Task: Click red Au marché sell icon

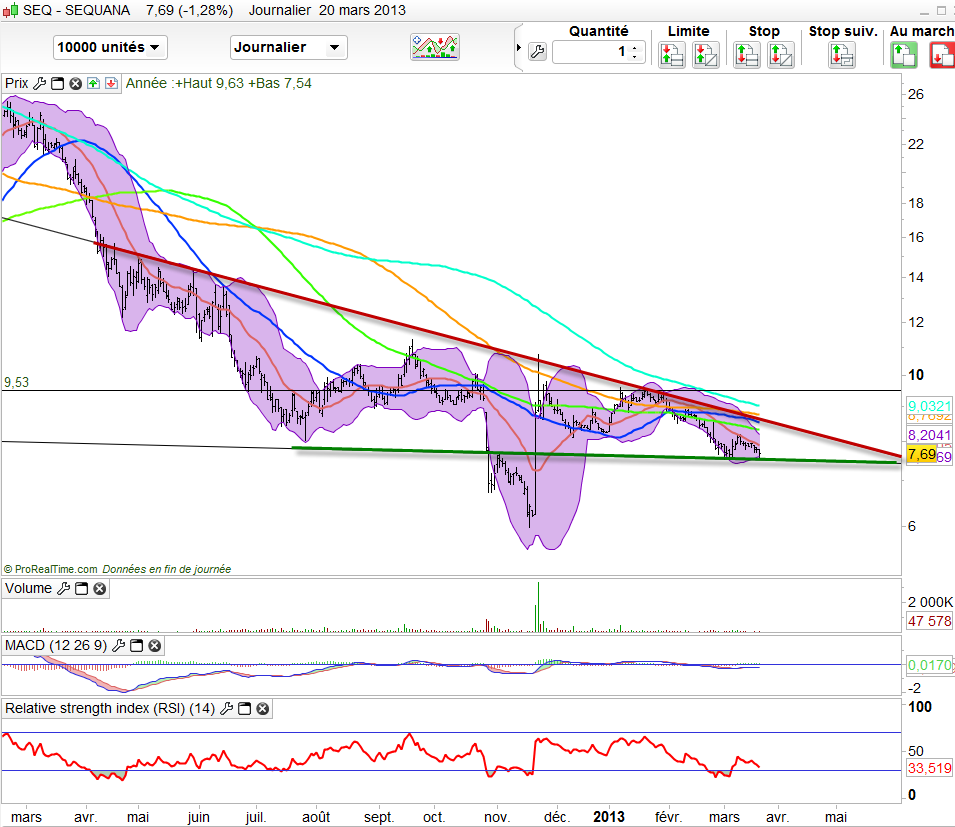Action: [942, 55]
